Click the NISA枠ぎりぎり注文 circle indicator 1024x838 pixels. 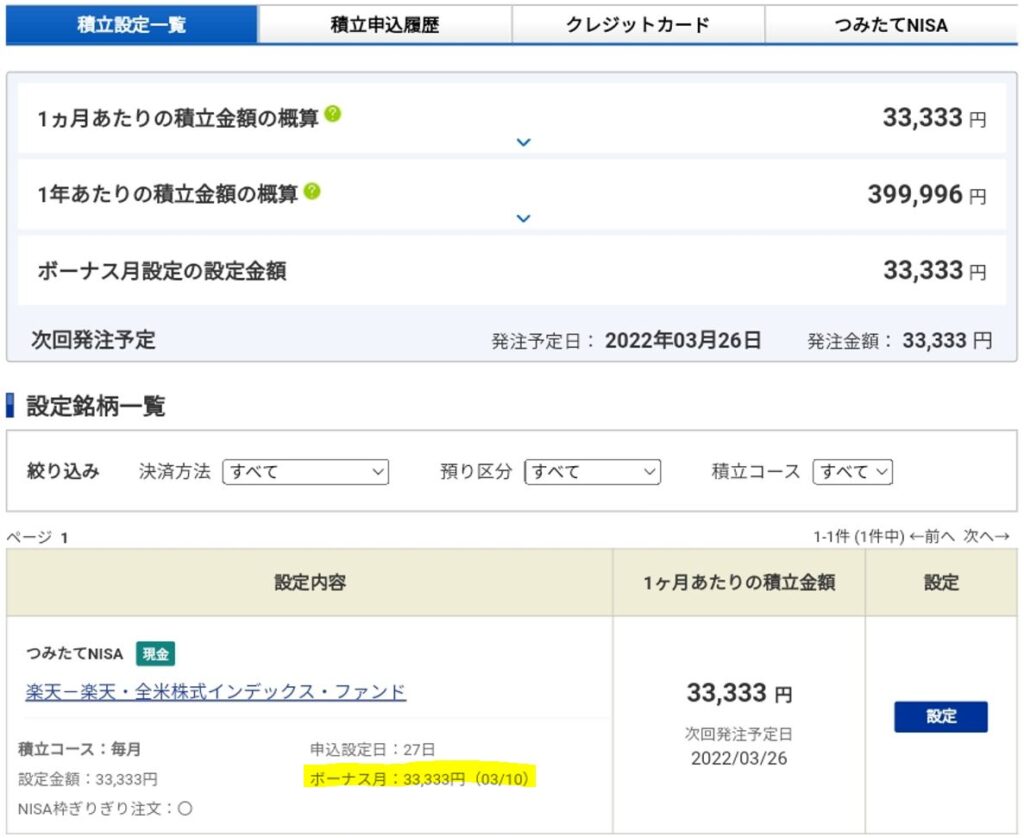point(185,809)
